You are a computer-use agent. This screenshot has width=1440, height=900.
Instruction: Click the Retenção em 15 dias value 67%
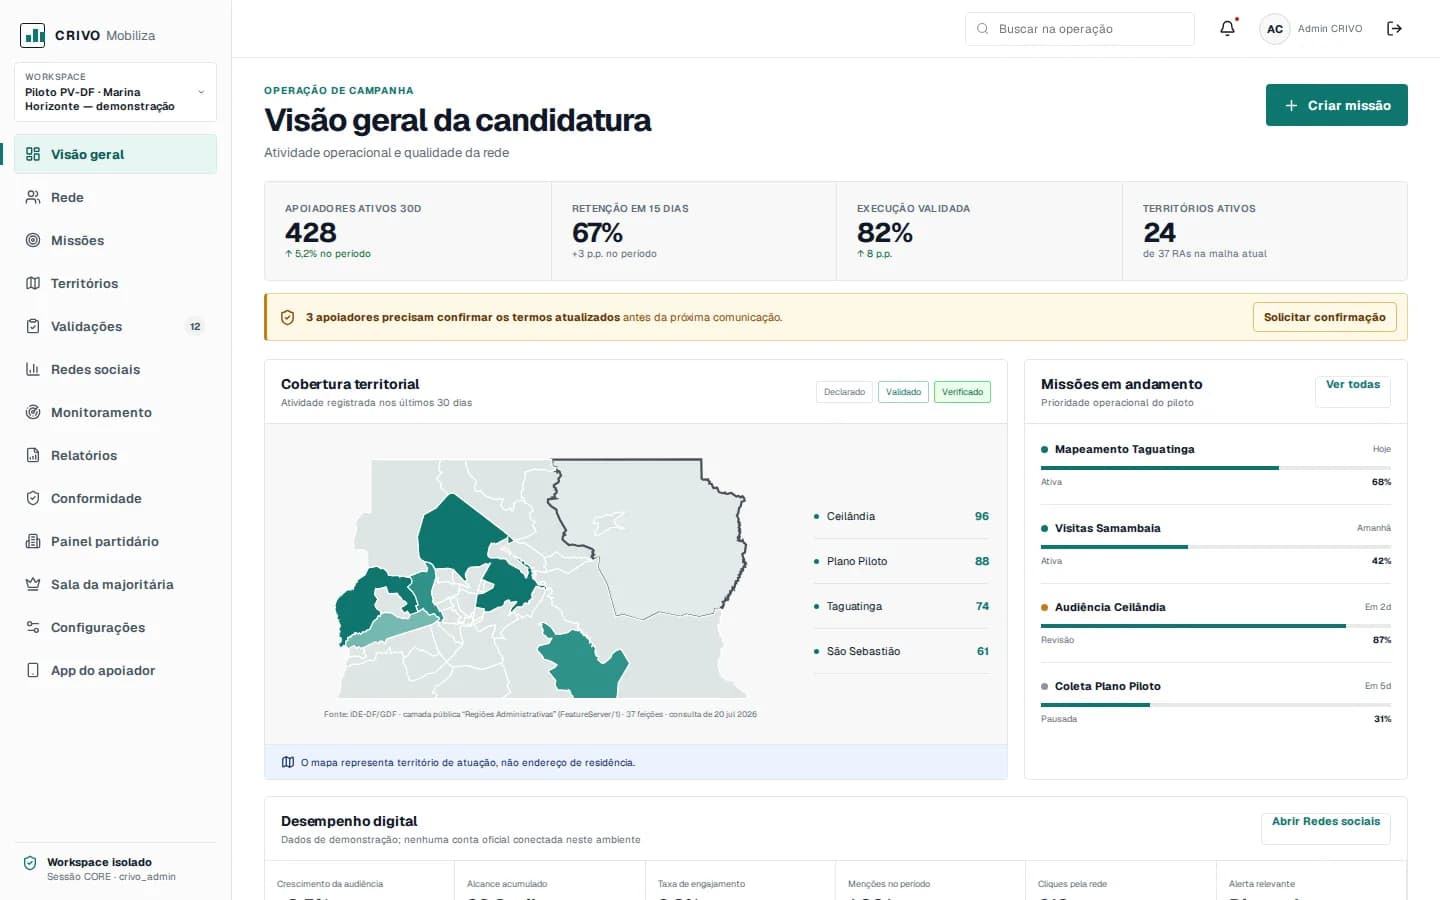(597, 232)
